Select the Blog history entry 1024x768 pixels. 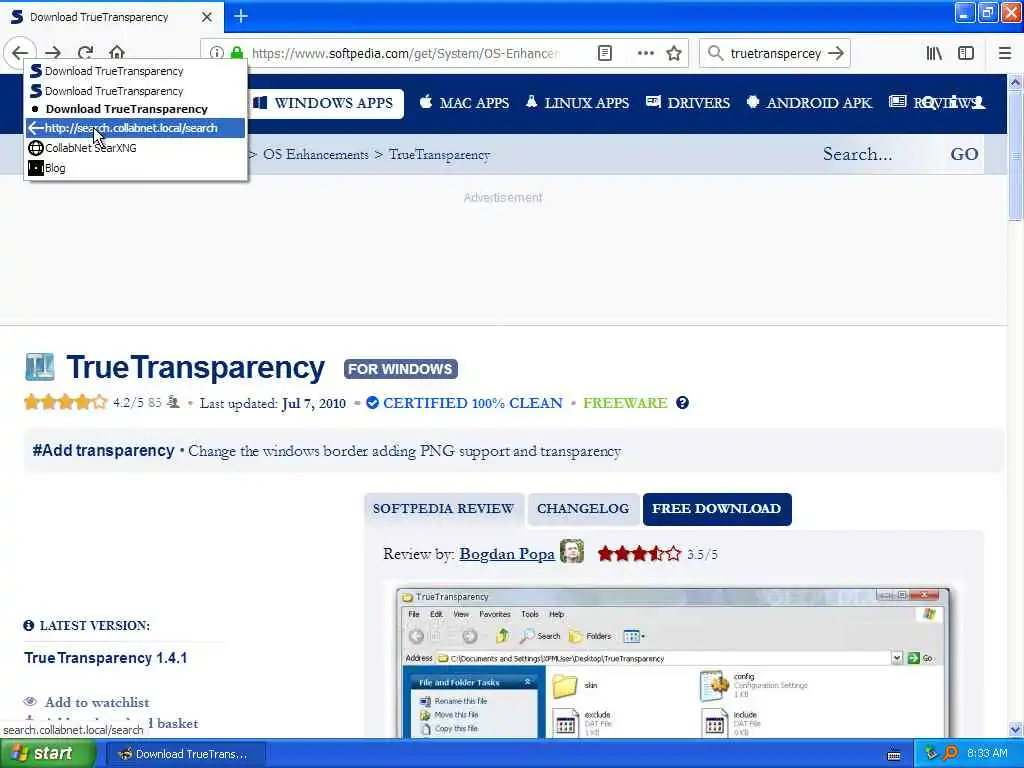tap(135, 168)
